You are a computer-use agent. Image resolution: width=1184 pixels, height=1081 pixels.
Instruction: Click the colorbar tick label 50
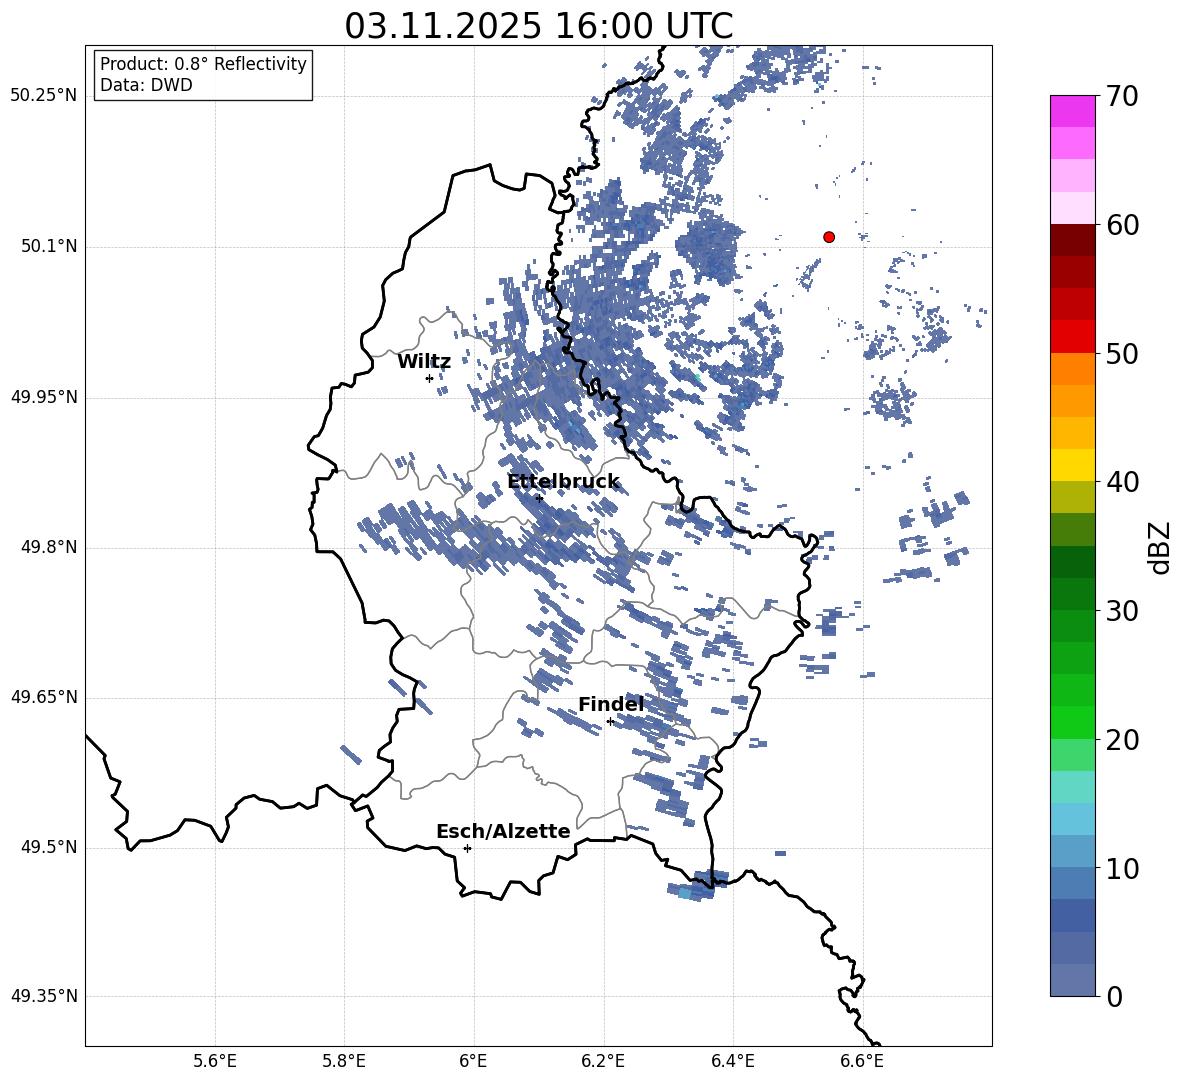(1122, 354)
